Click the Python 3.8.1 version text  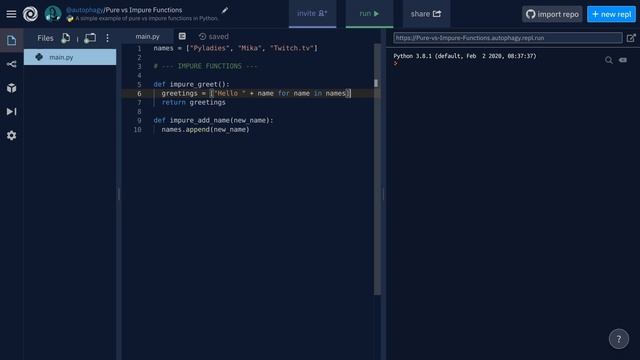pos(465,56)
